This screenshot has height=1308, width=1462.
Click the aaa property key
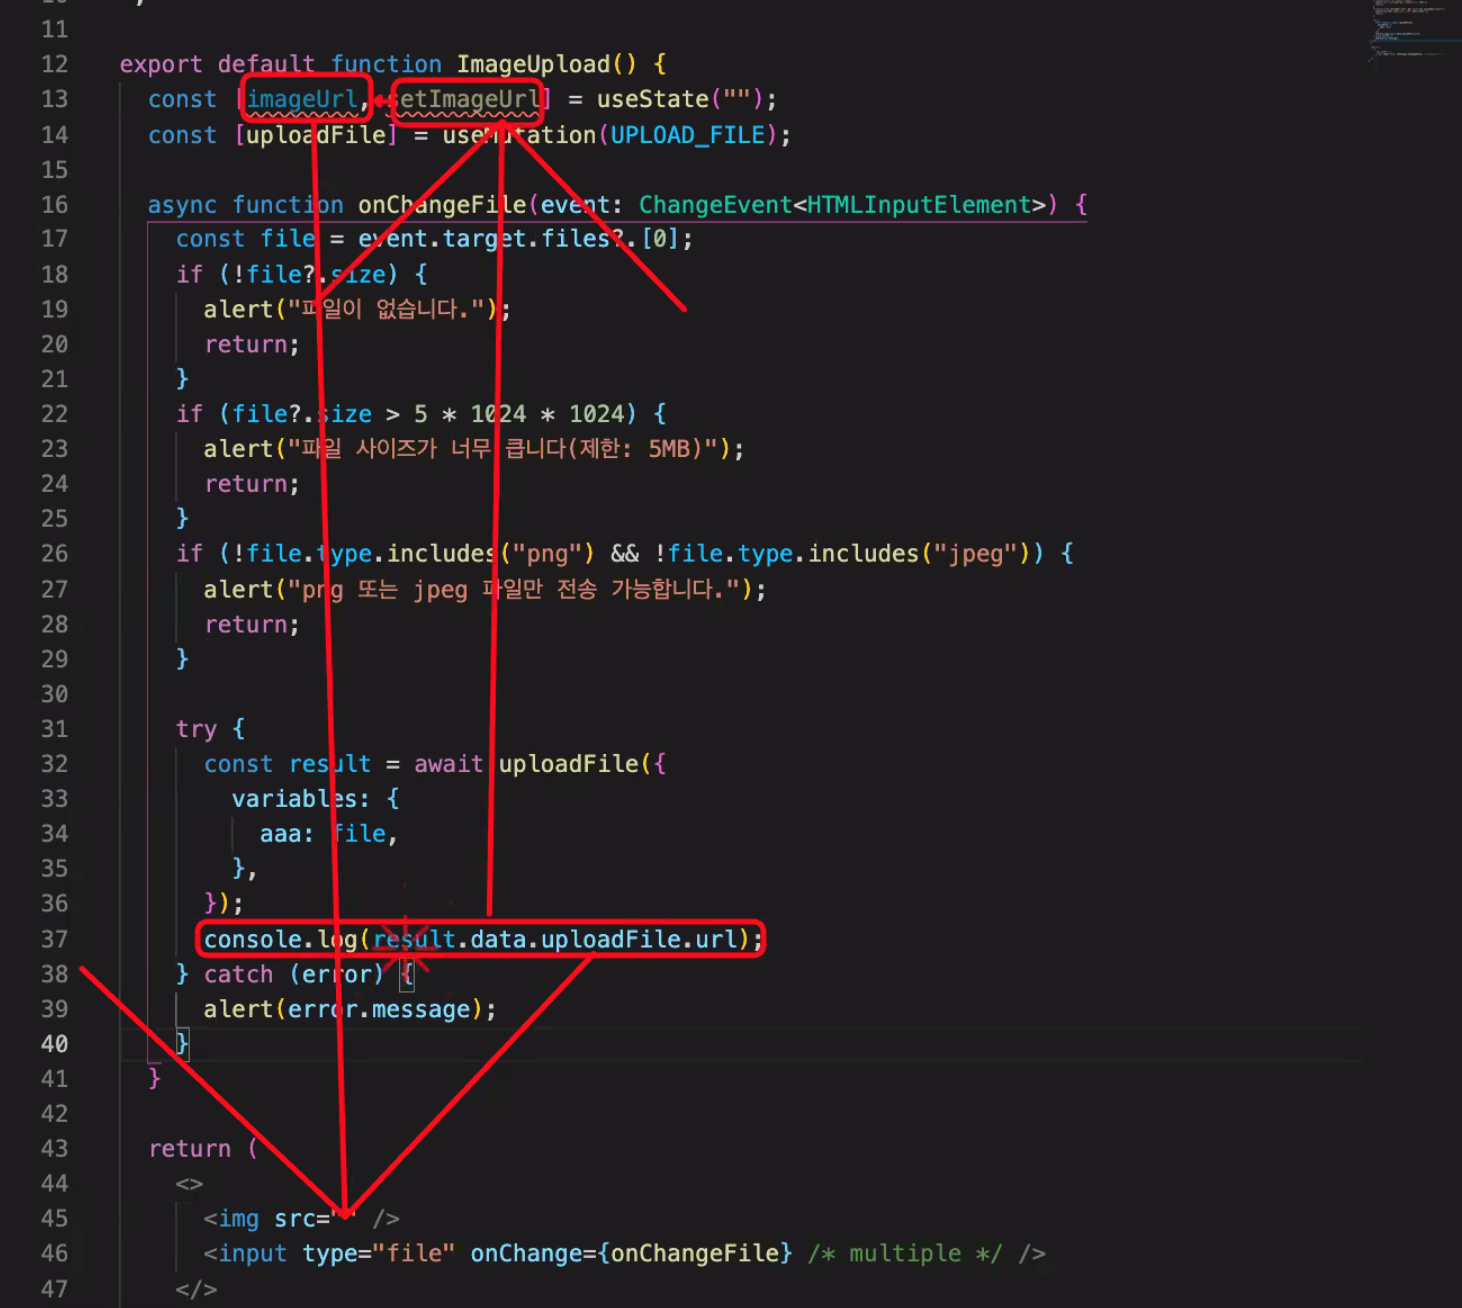point(281,834)
